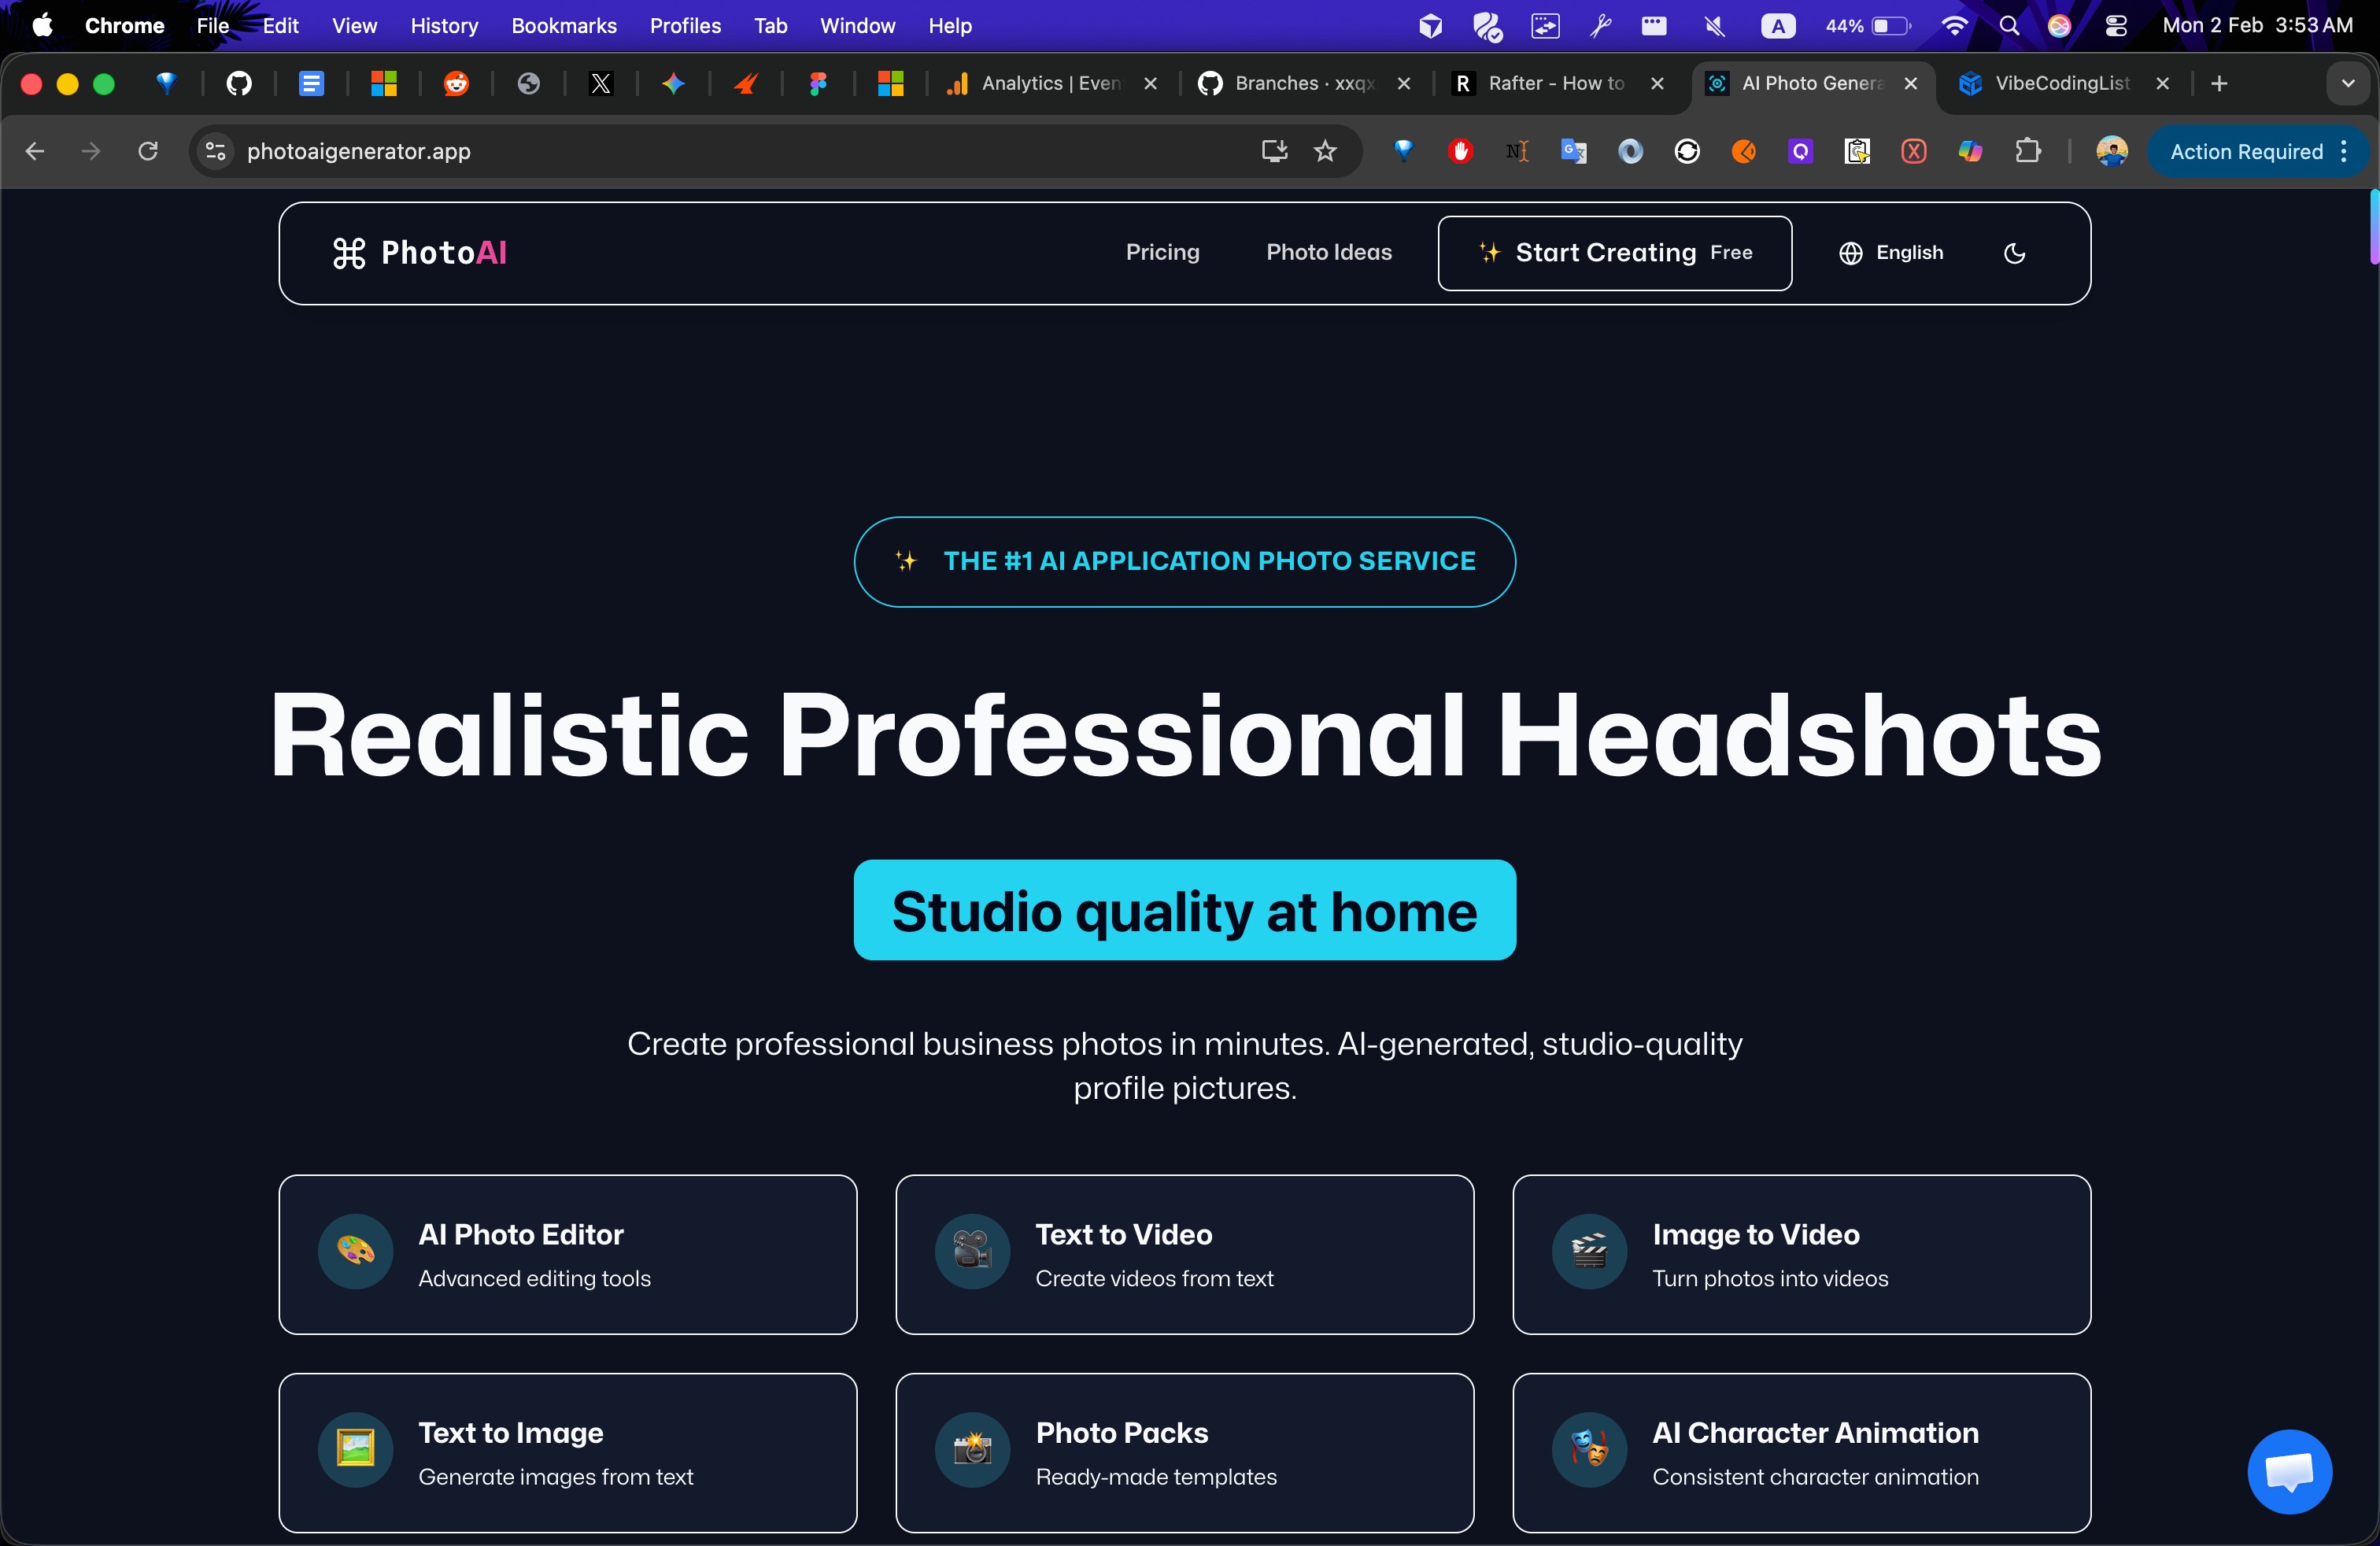Toggle dark mode with the moon icon
2380x1546 pixels.
(2014, 253)
